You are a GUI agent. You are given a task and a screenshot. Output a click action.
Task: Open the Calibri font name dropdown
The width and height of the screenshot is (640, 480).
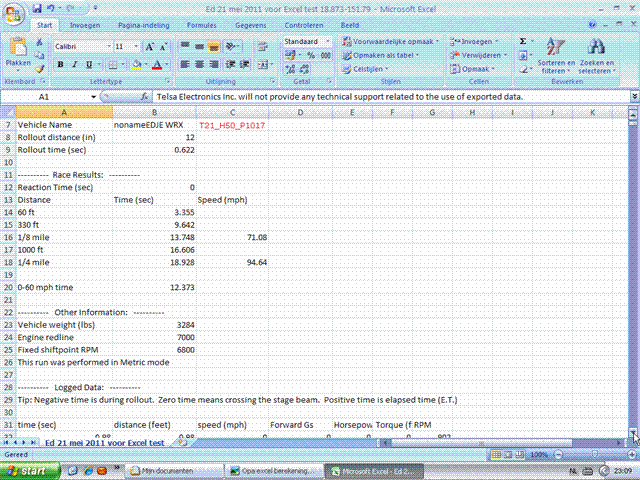click(x=109, y=47)
